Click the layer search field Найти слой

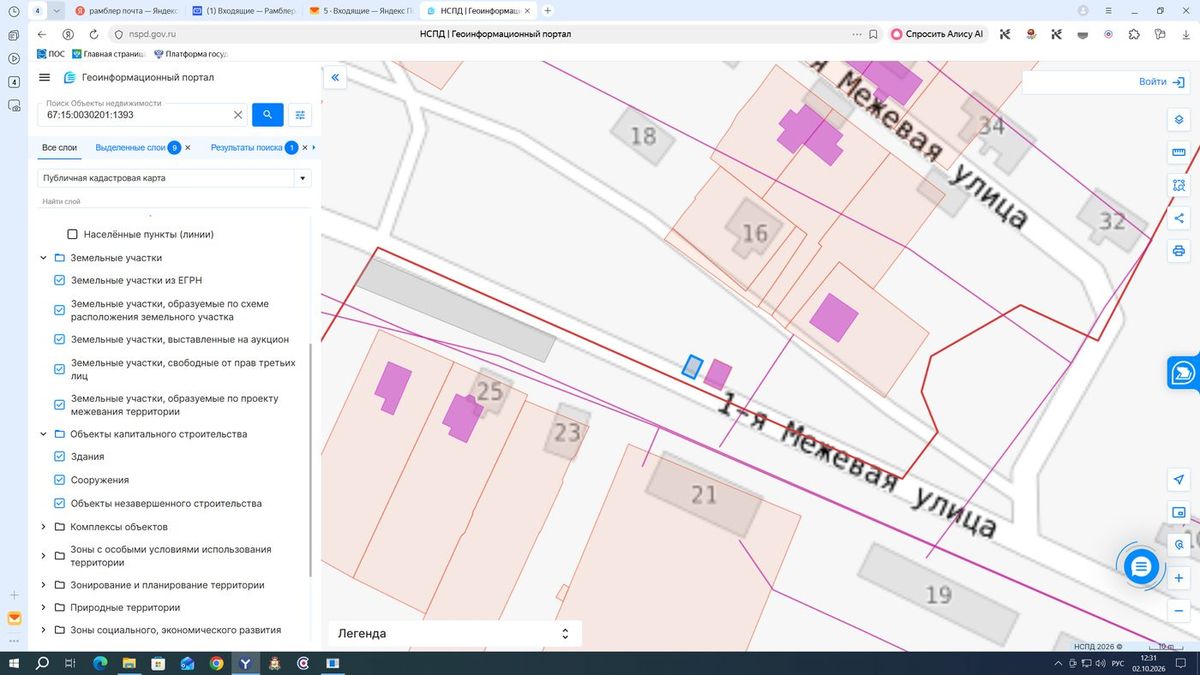[x=175, y=201]
